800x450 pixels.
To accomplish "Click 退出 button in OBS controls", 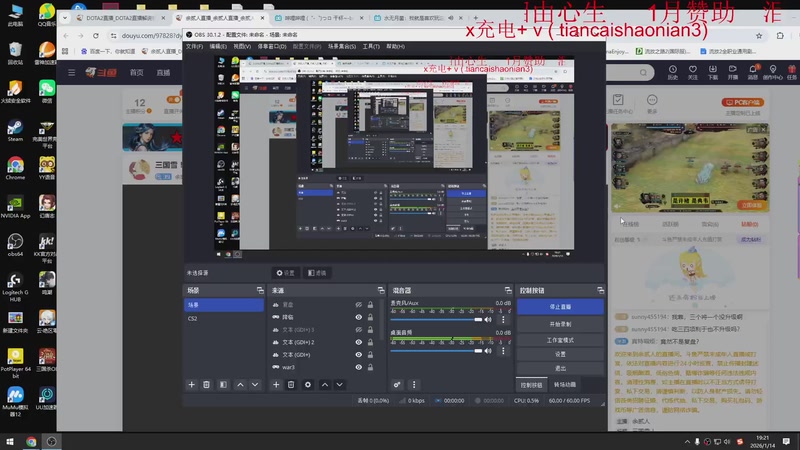I will click(x=560, y=368).
